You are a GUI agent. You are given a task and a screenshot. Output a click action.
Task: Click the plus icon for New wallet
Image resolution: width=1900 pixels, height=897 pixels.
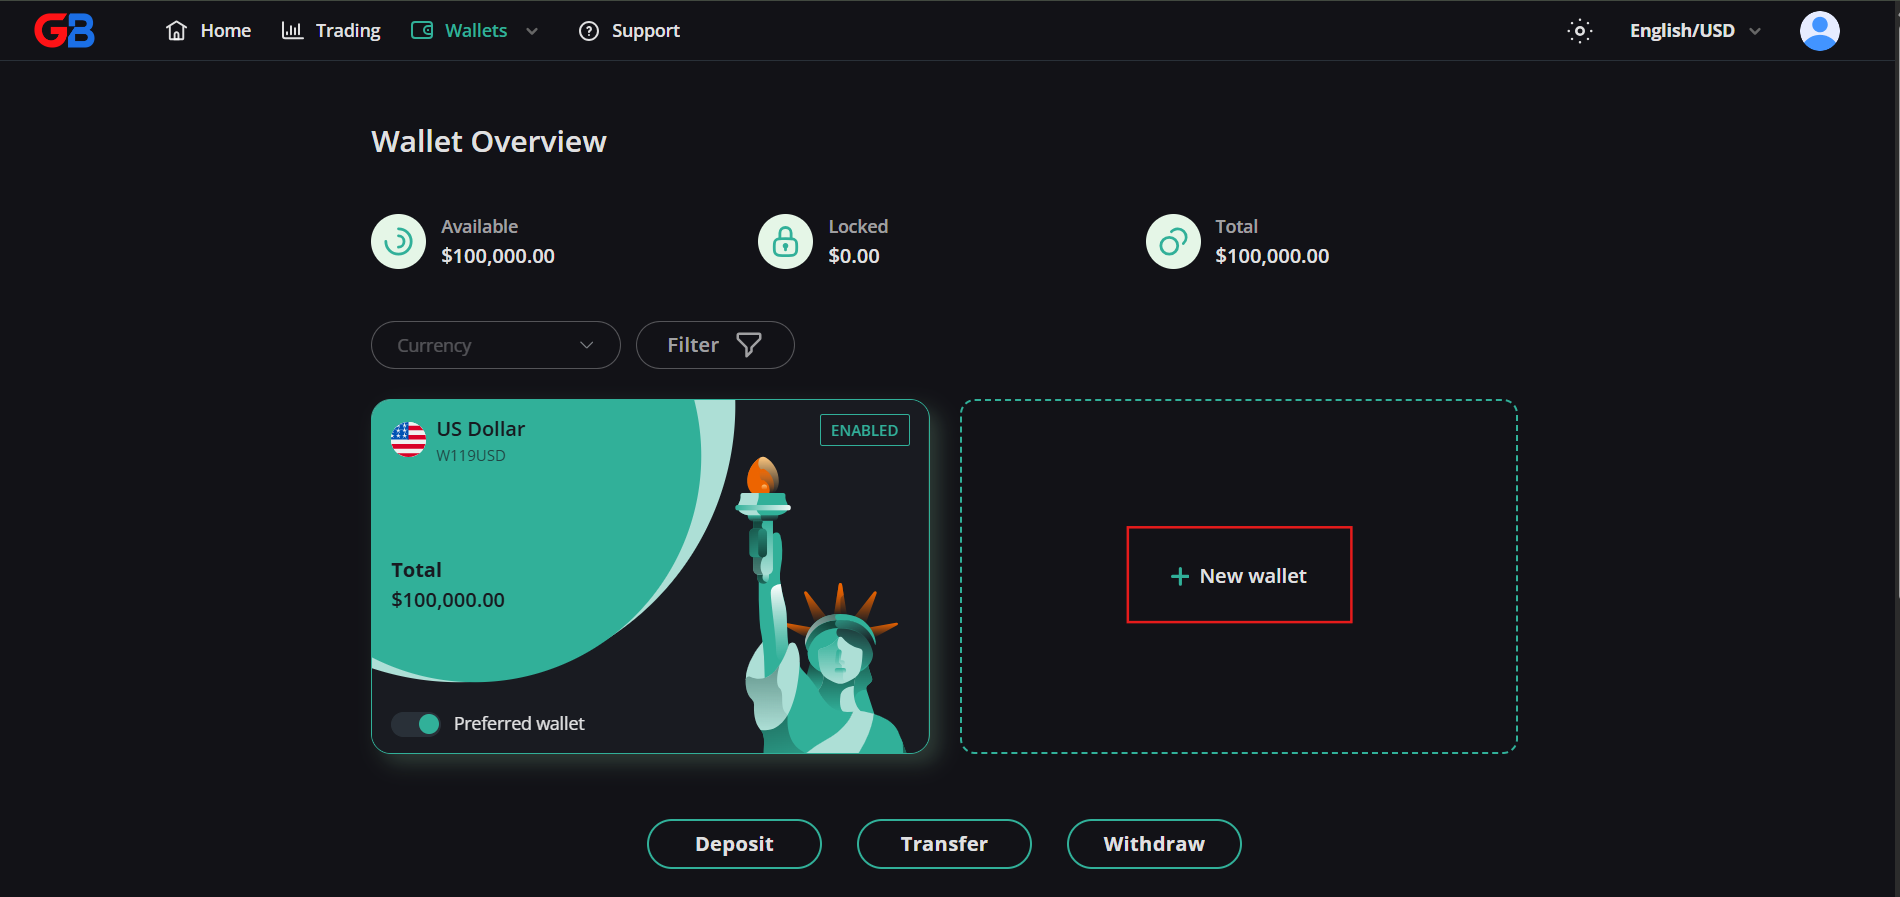[x=1180, y=576]
